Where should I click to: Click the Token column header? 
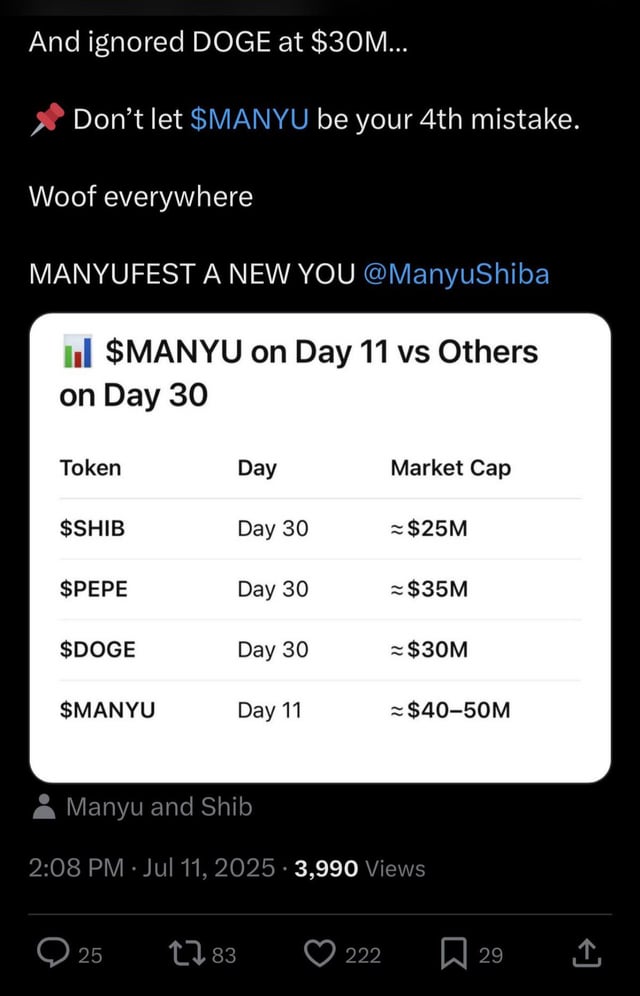[90, 468]
